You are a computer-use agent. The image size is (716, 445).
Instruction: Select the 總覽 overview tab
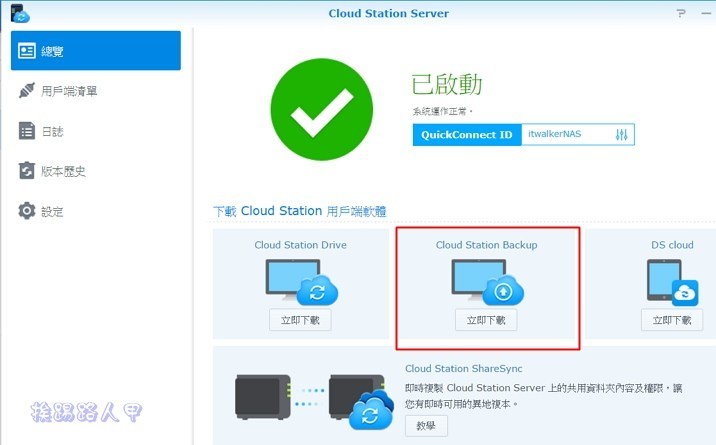[x=96, y=50]
